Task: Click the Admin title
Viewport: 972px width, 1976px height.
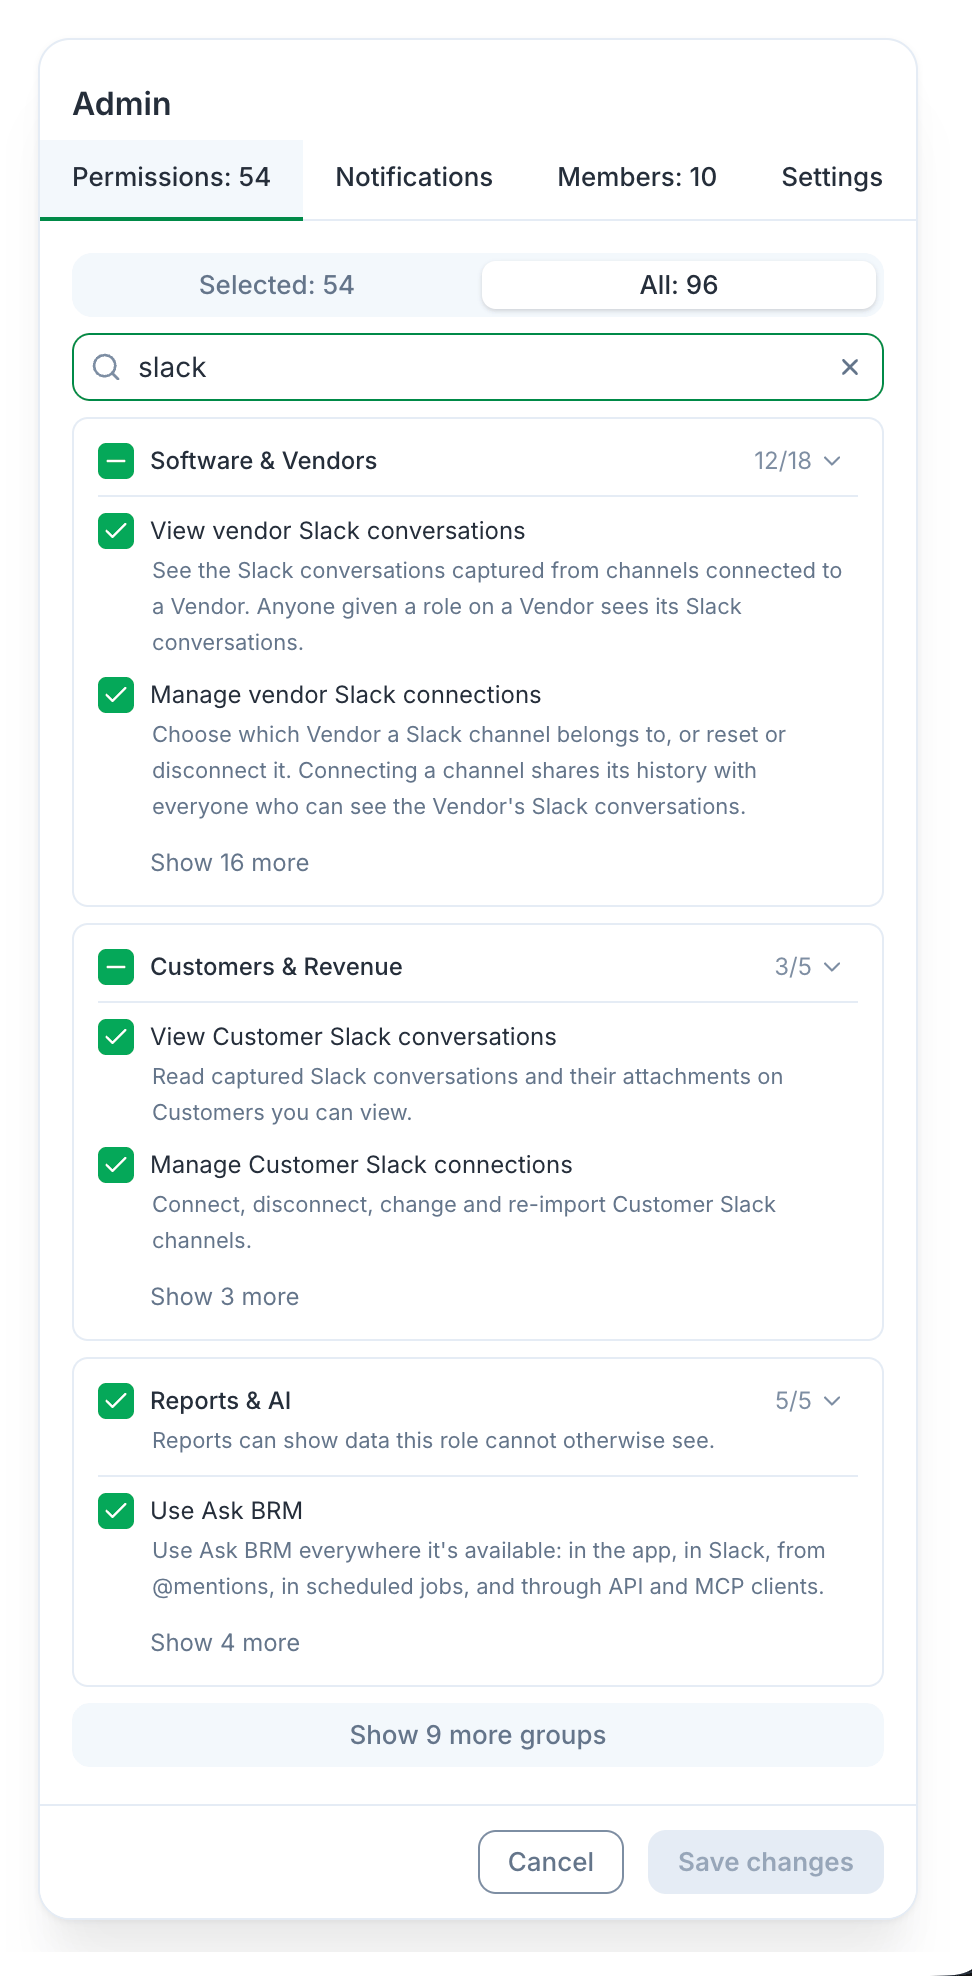Action: tap(122, 104)
